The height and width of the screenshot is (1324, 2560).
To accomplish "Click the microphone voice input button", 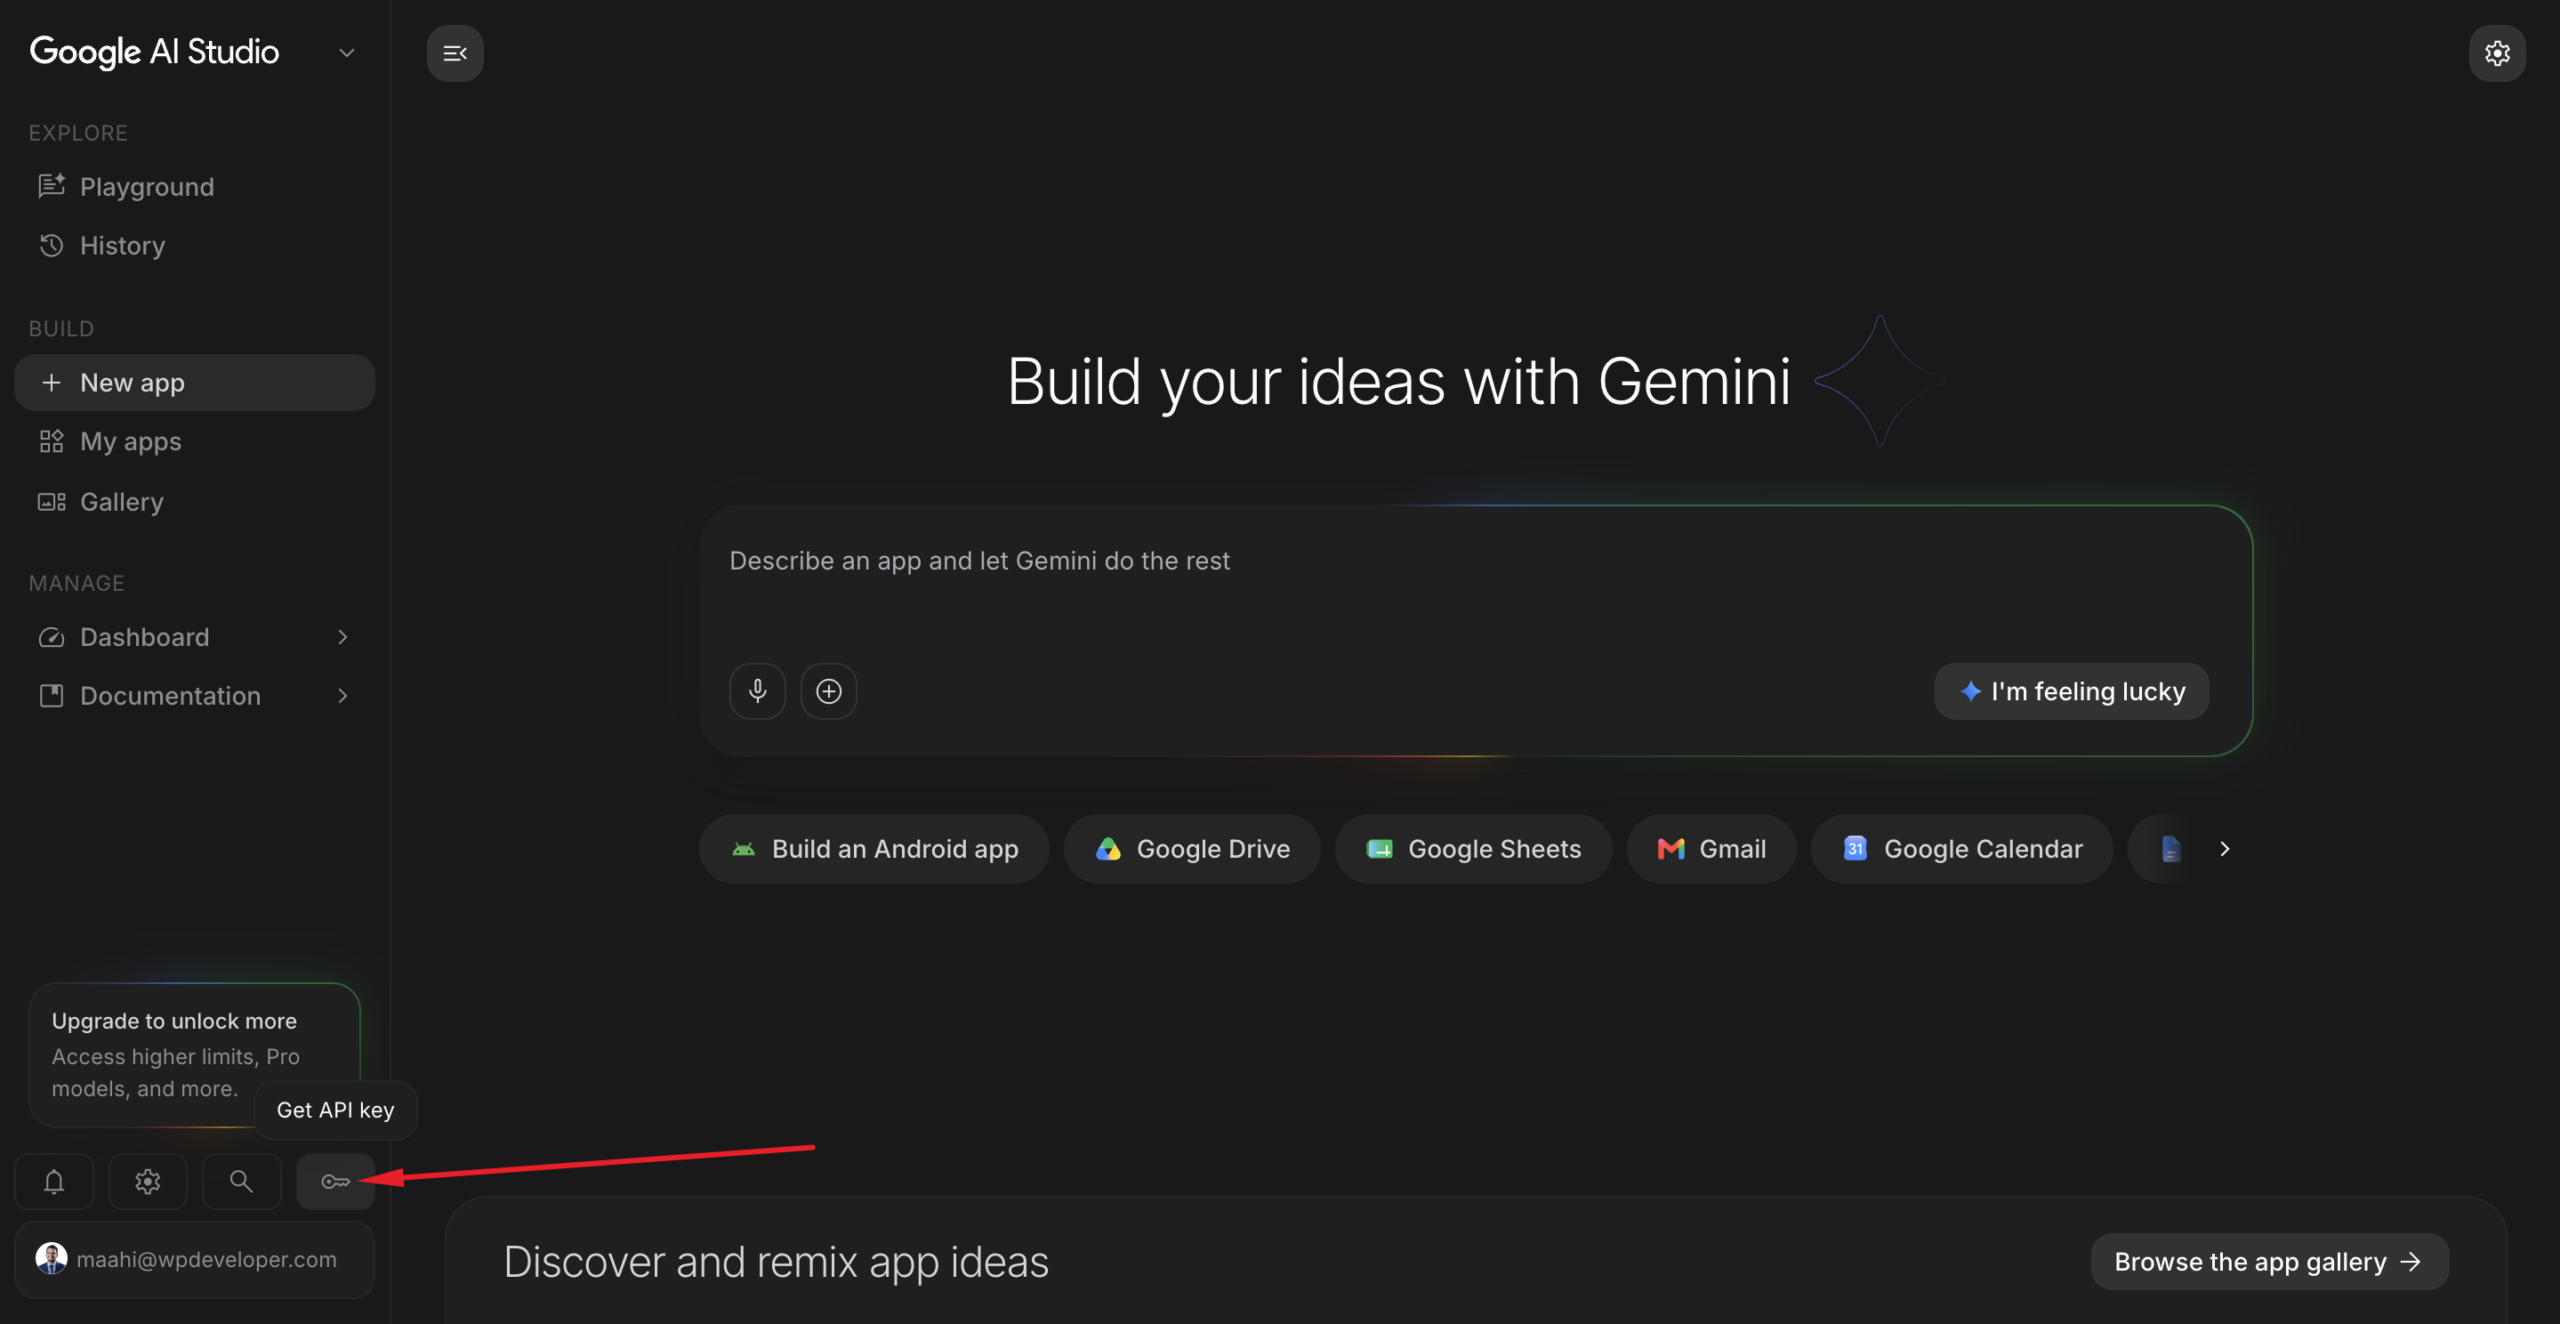I will pos(757,691).
